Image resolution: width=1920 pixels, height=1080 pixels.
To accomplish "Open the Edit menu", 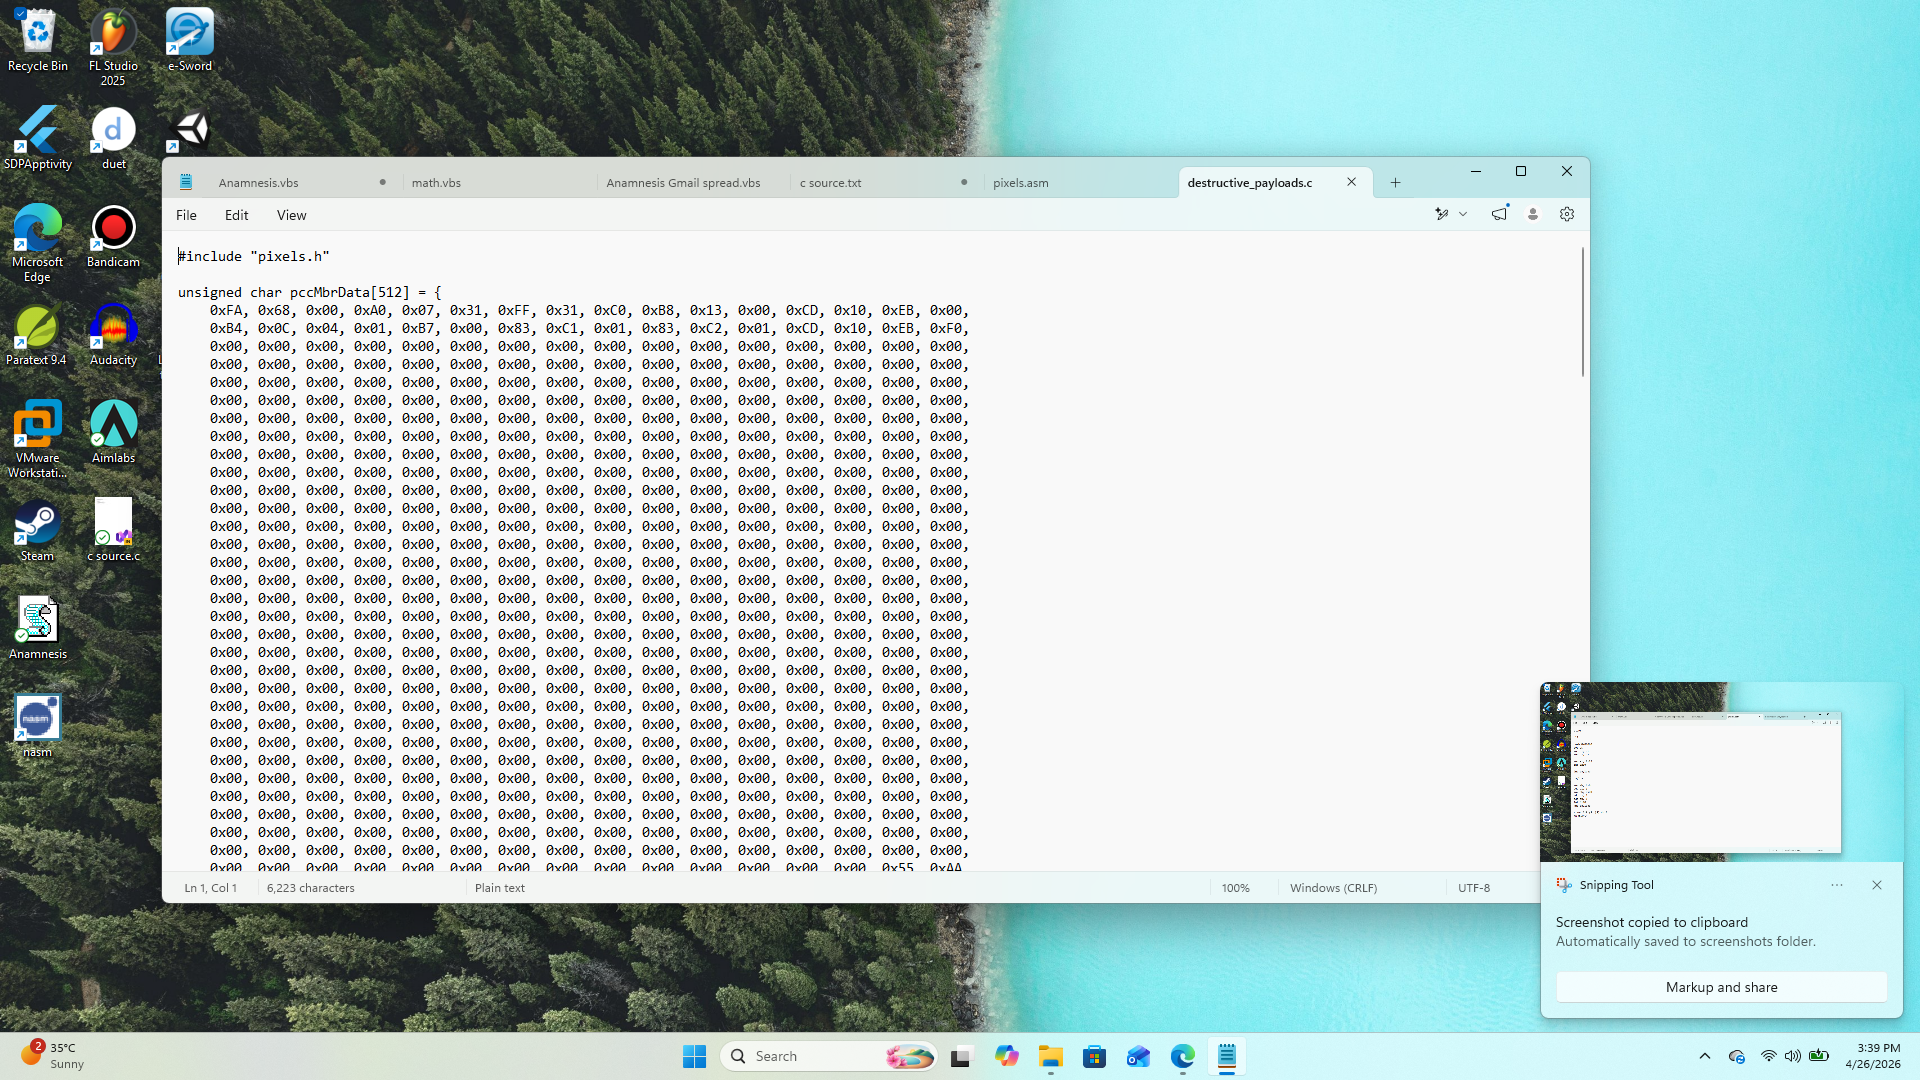I will pyautogui.click(x=236, y=215).
